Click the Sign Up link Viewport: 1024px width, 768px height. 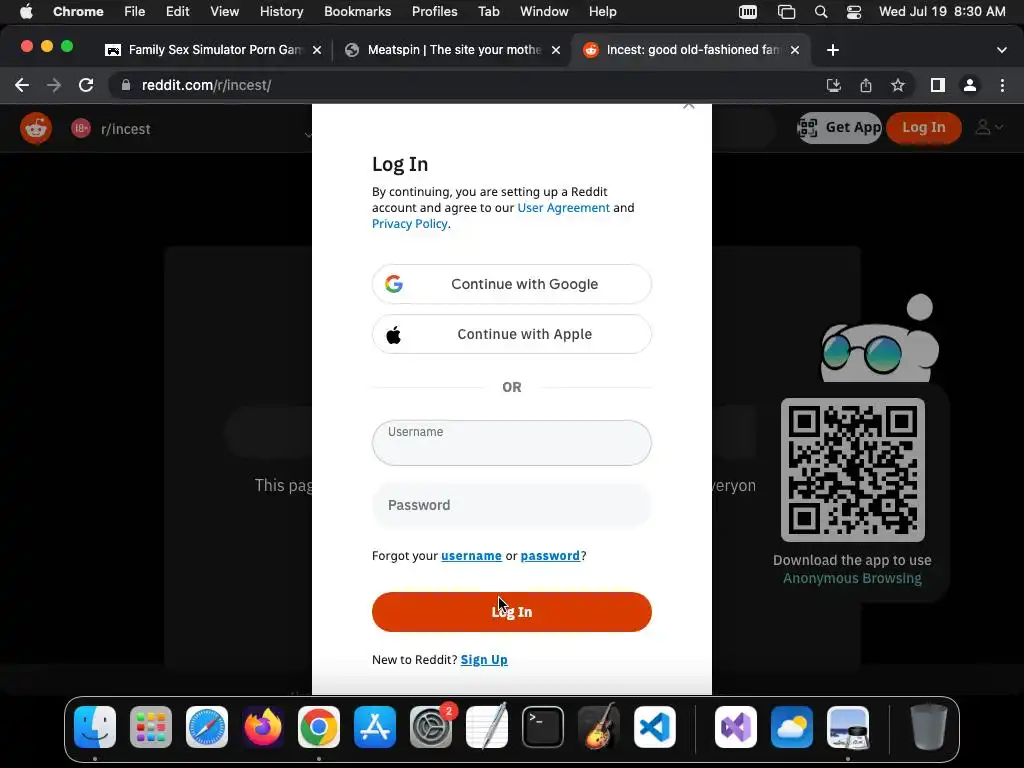[x=484, y=660]
